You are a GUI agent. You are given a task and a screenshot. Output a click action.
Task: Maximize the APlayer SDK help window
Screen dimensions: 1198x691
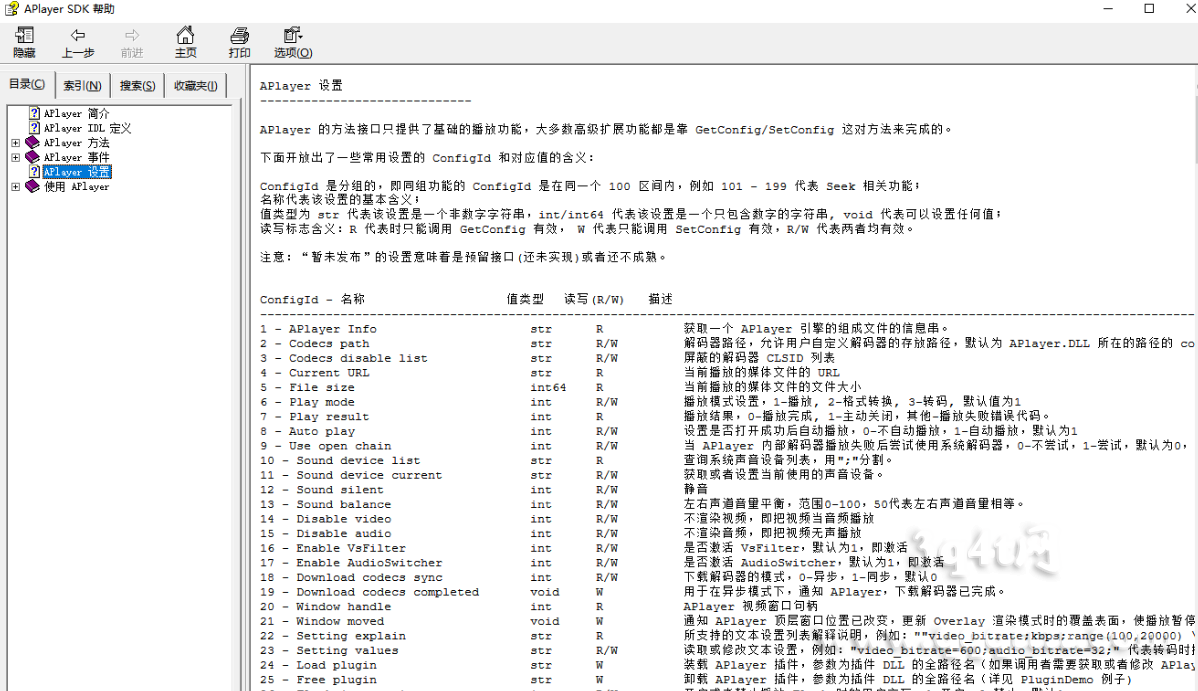[x=1149, y=9]
